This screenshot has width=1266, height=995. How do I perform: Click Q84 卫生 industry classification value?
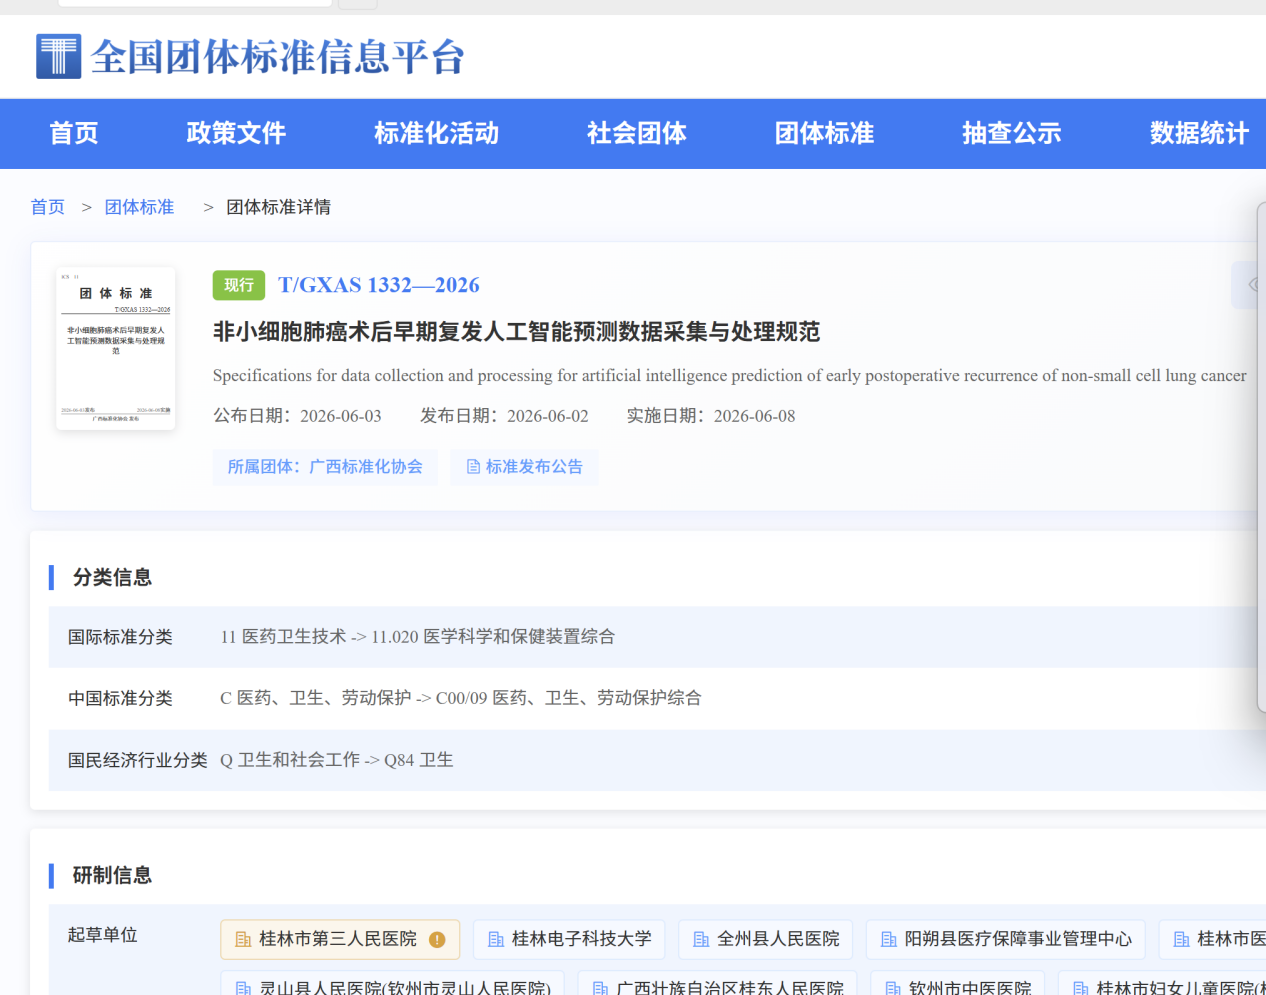point(418,760)
